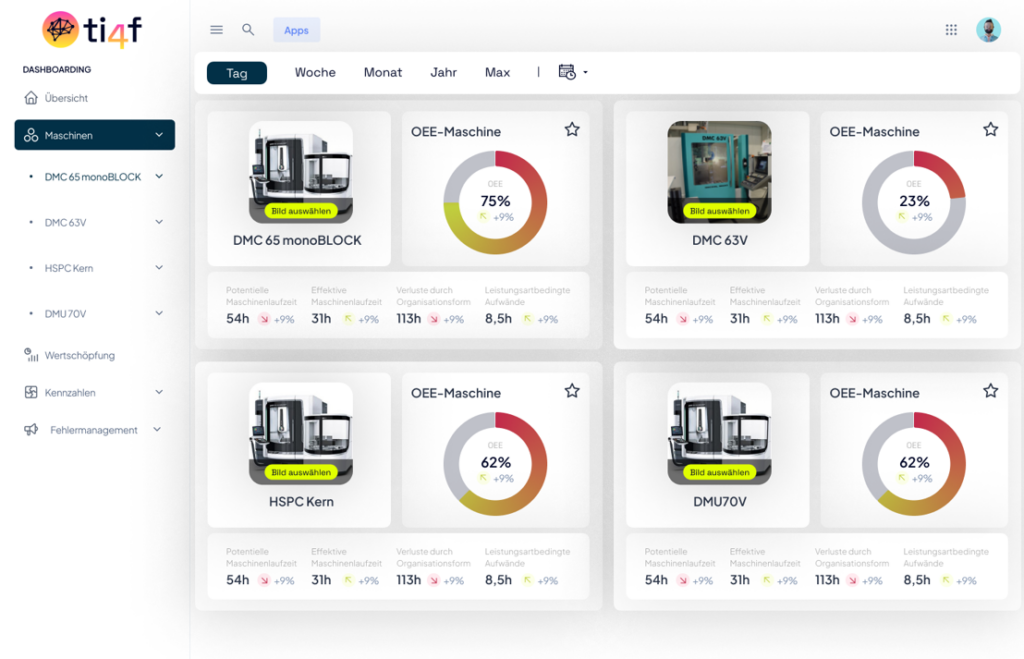The height and width of the screenshot is (659, 1024).
Task: Select HSPC Kern in sidebar
Action: pos(69,268)
